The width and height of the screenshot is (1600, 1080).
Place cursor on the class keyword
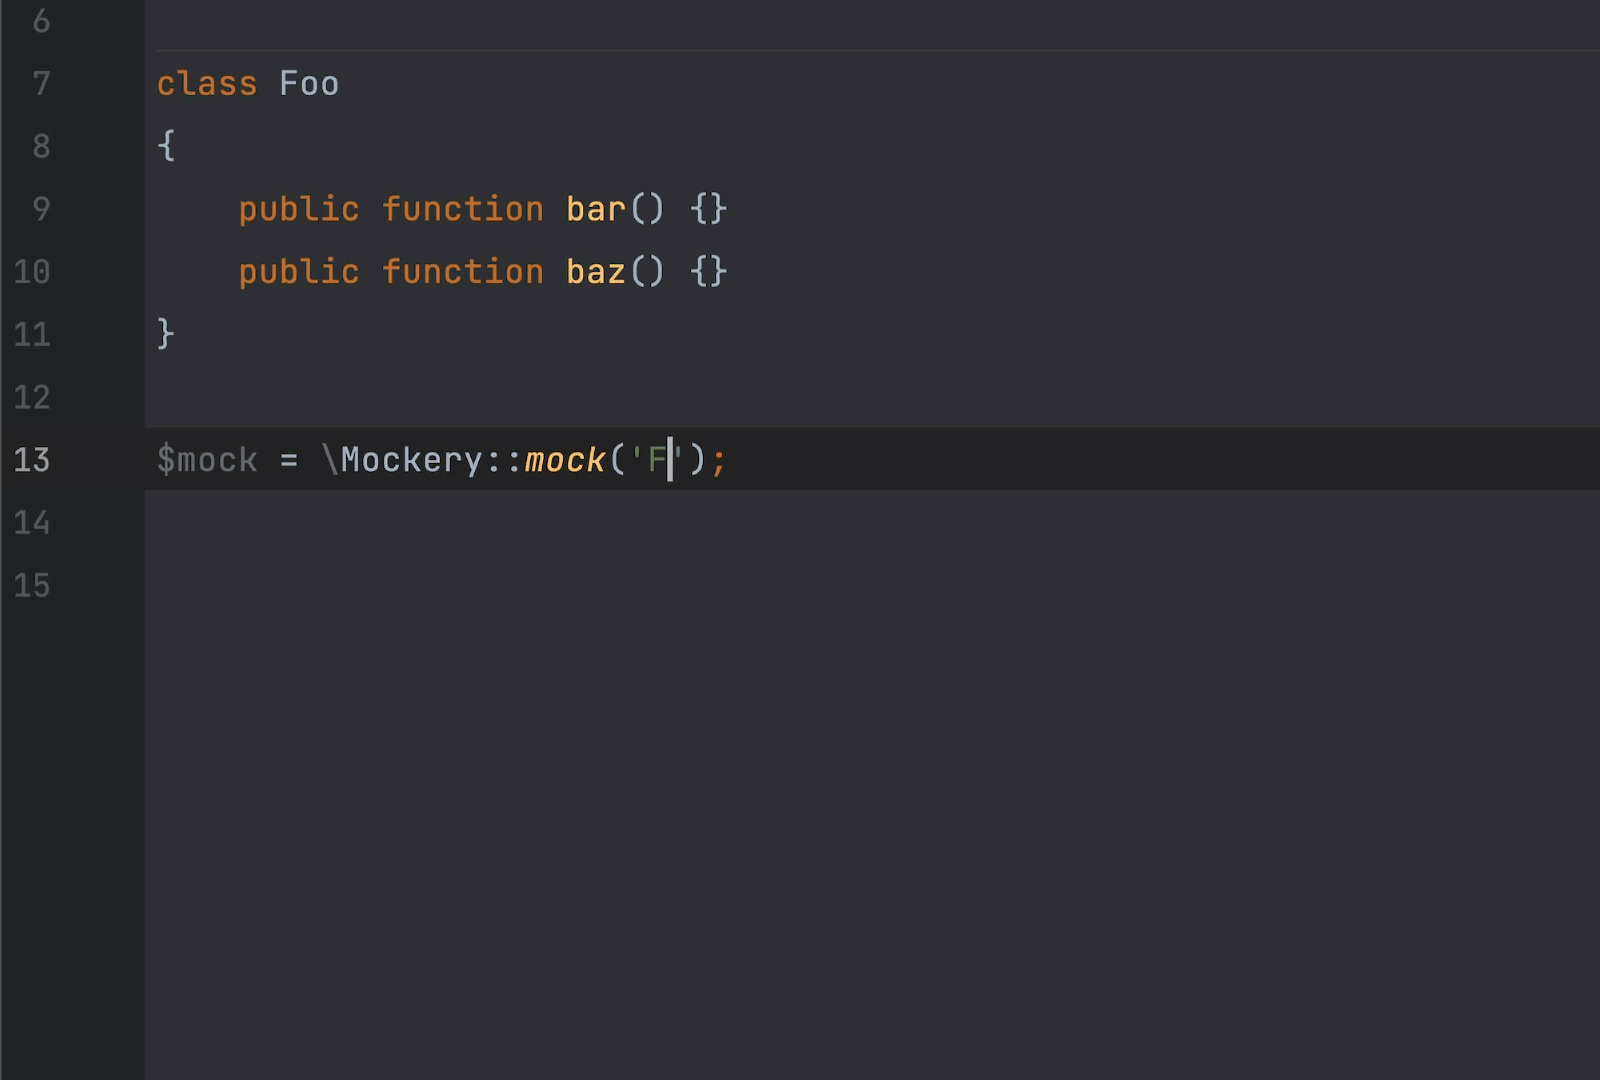click(x=207, y=84)
